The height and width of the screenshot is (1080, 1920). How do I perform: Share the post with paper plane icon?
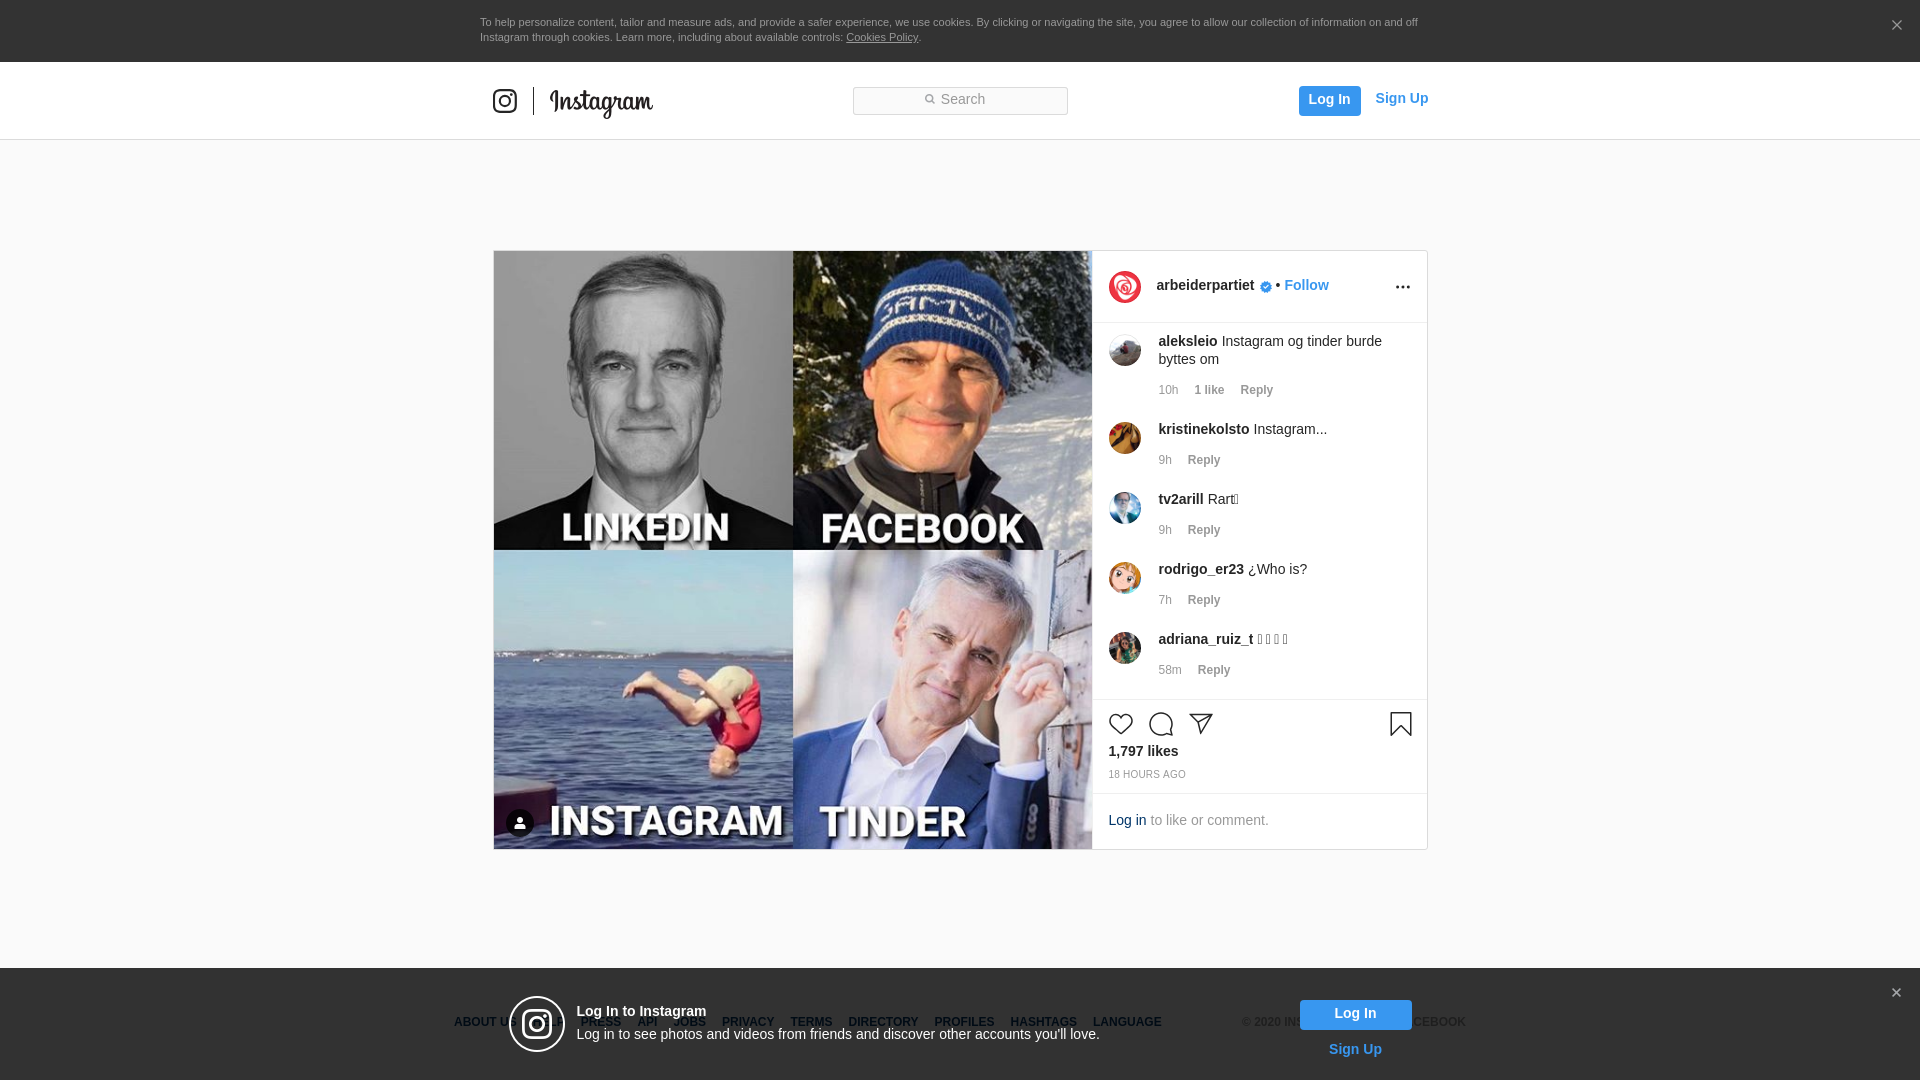(x=1201, y=724)
